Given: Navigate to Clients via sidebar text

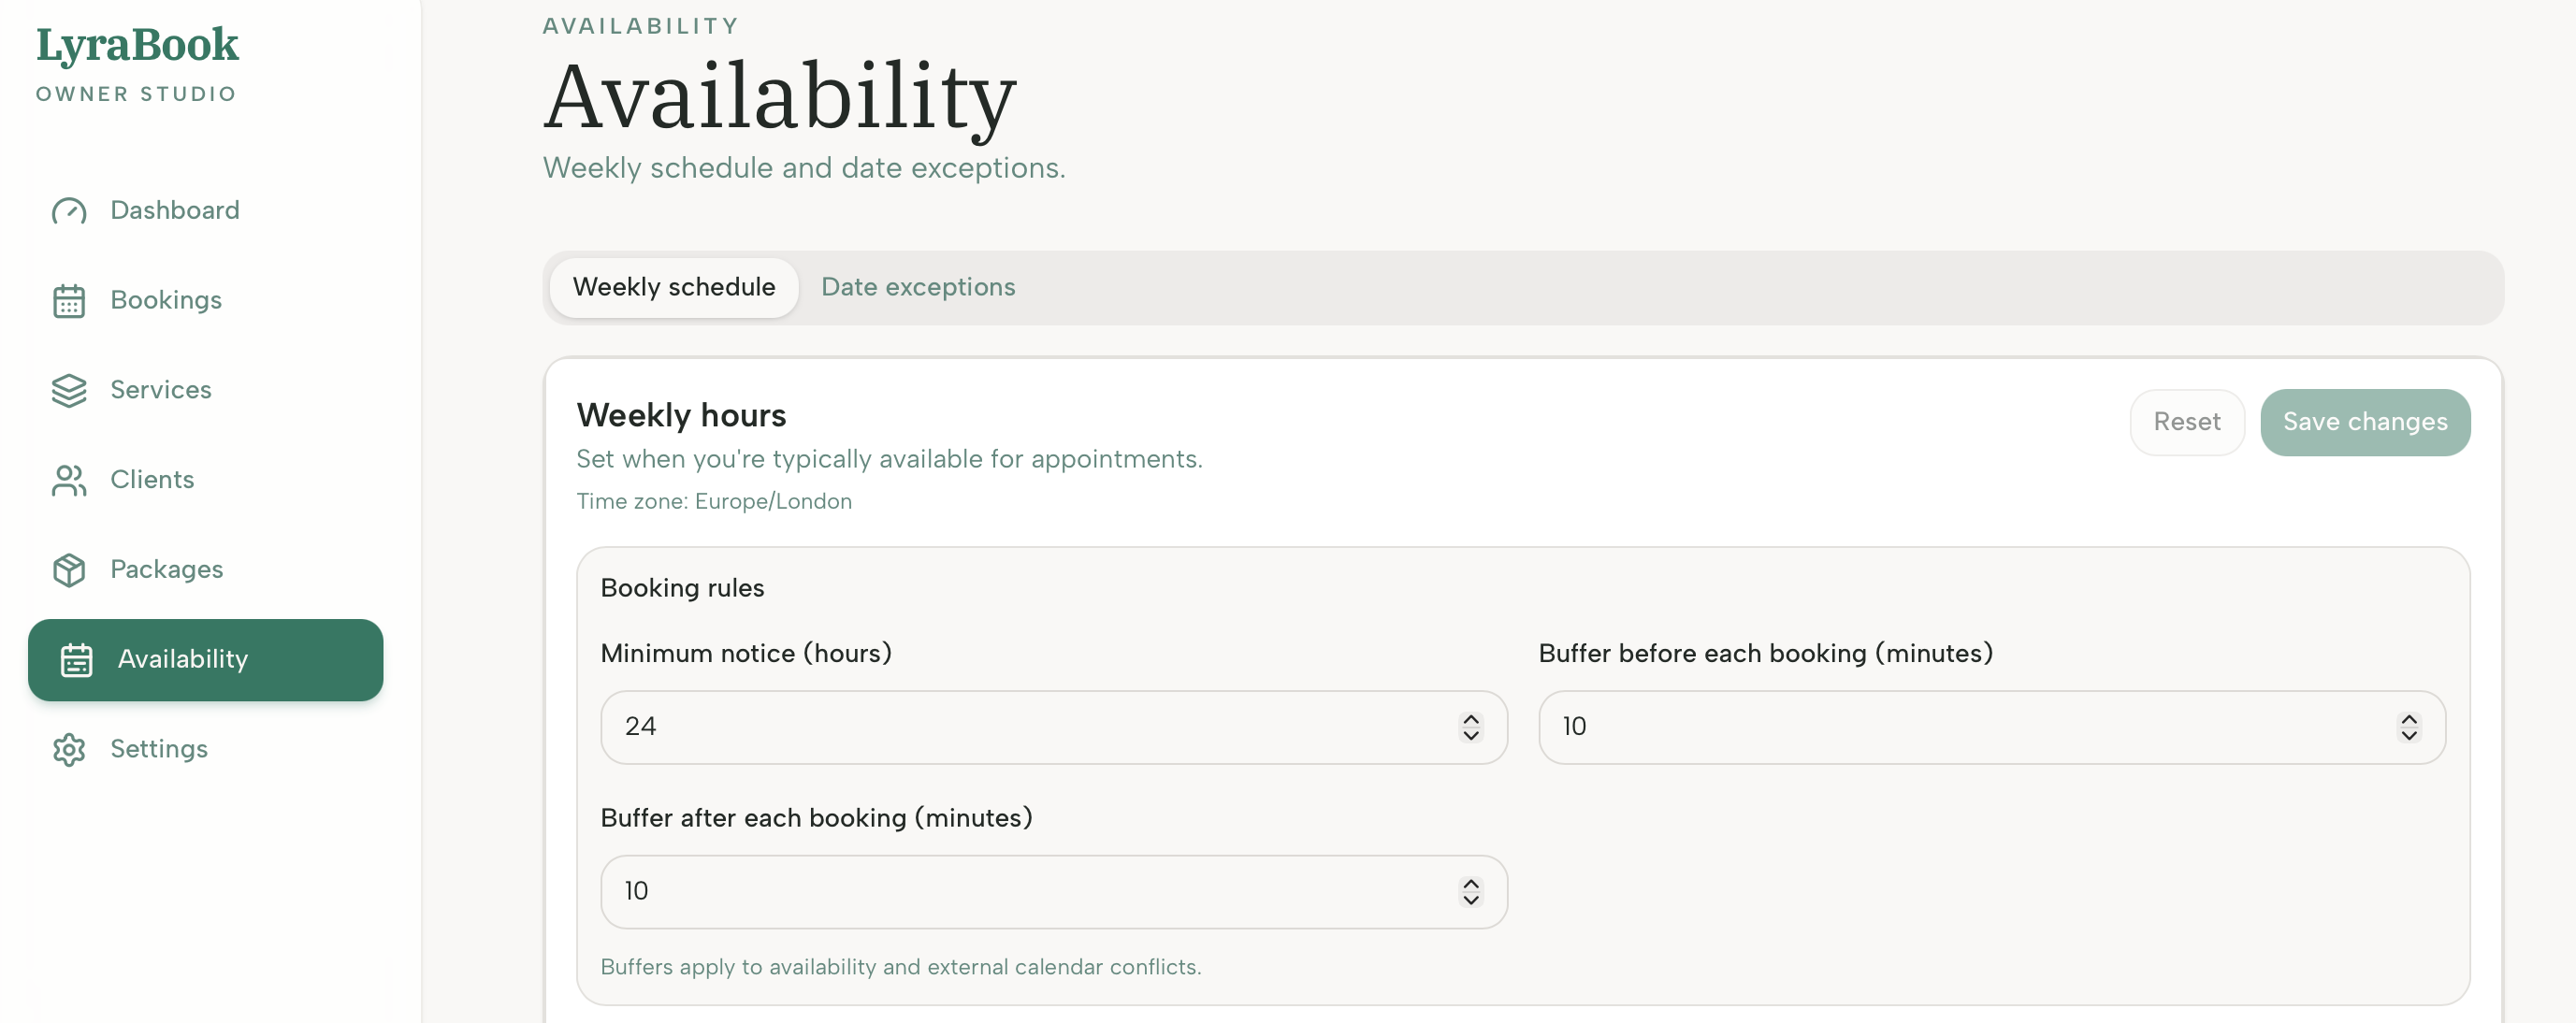Looking at the screenshot, I should (x=152, y=480).
